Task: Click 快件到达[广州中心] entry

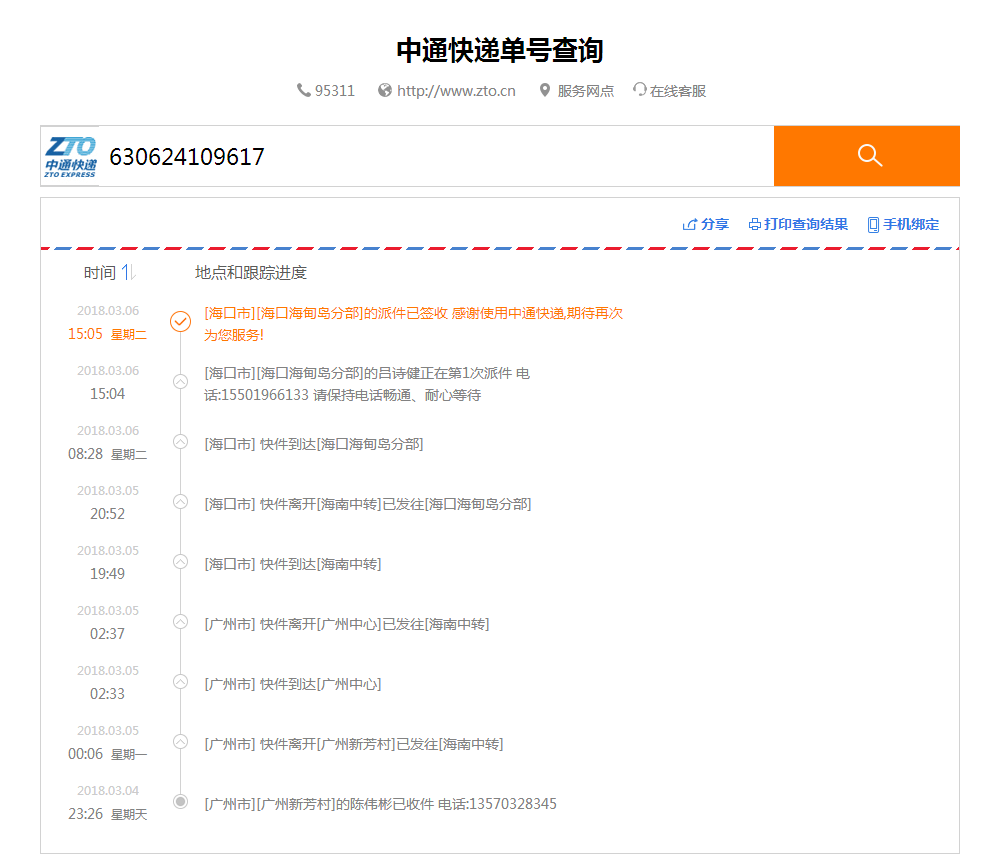Action: (x=293, y=684)
